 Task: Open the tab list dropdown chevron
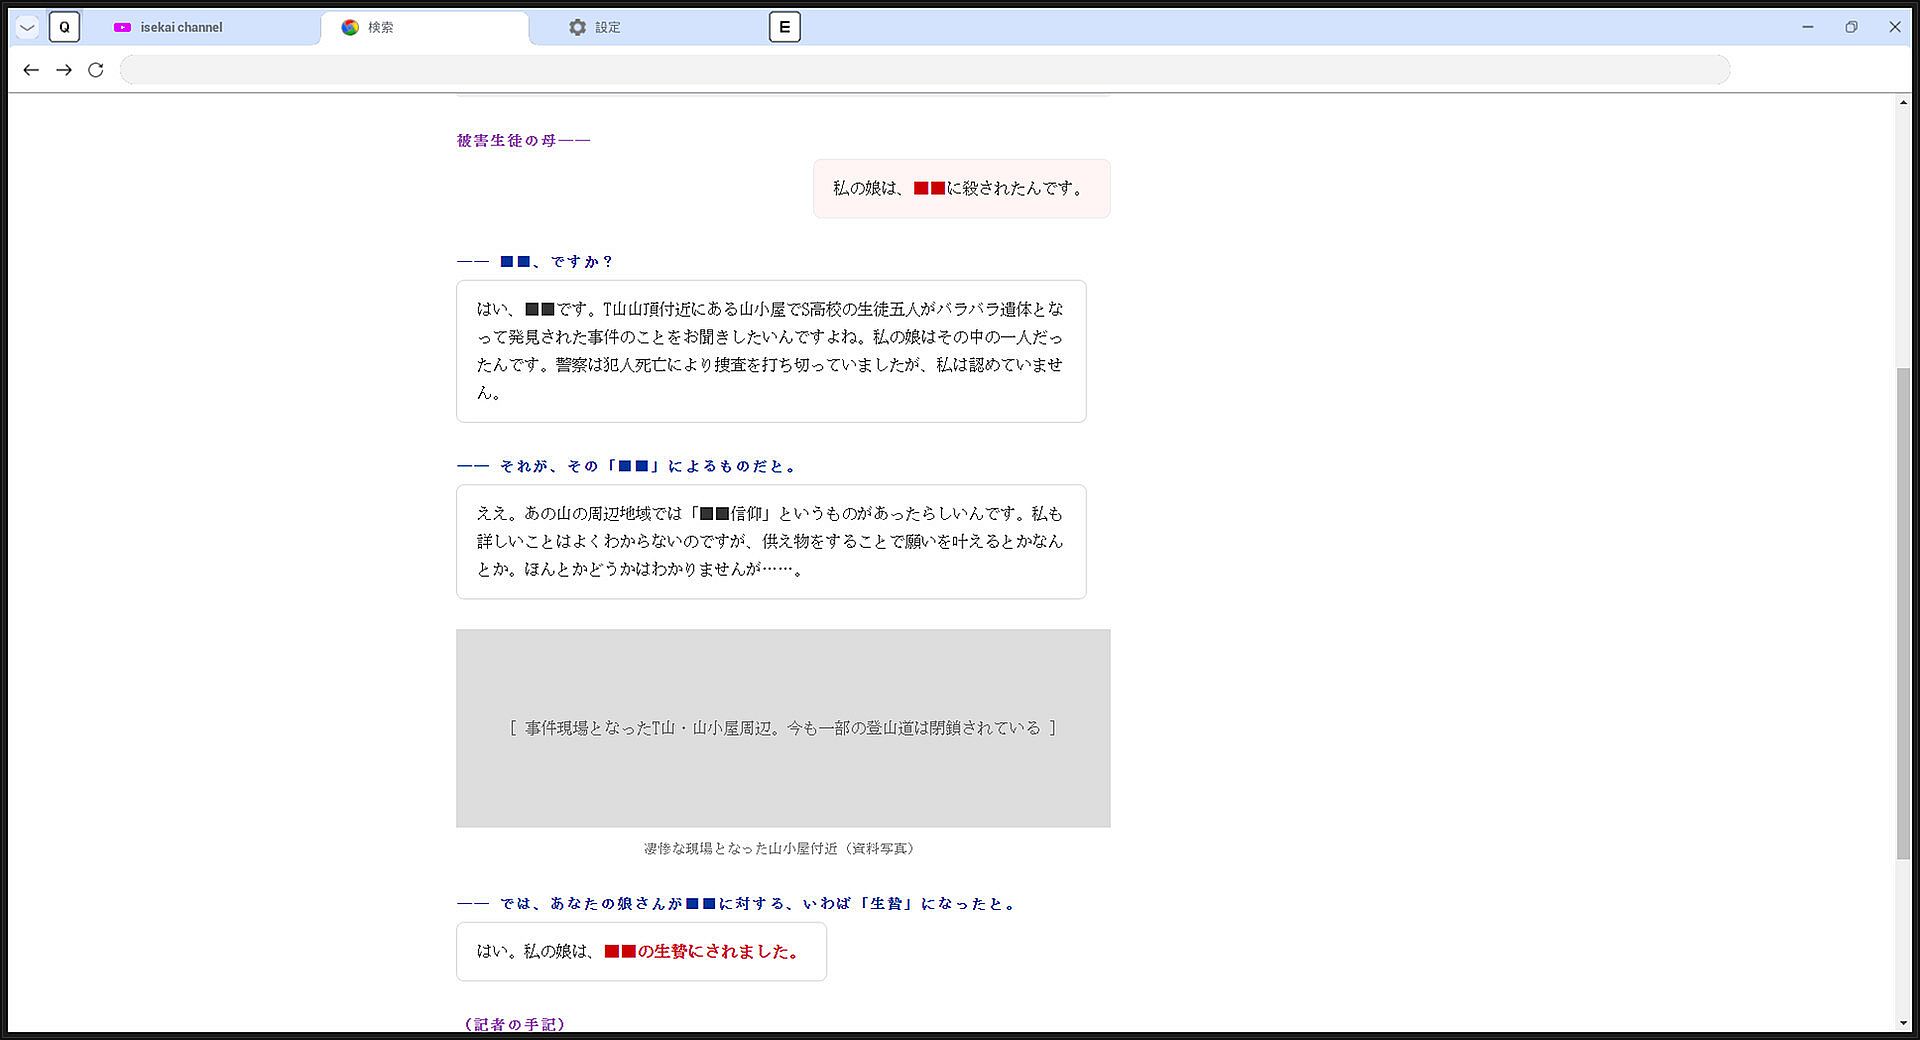click(x=28, y=27)
